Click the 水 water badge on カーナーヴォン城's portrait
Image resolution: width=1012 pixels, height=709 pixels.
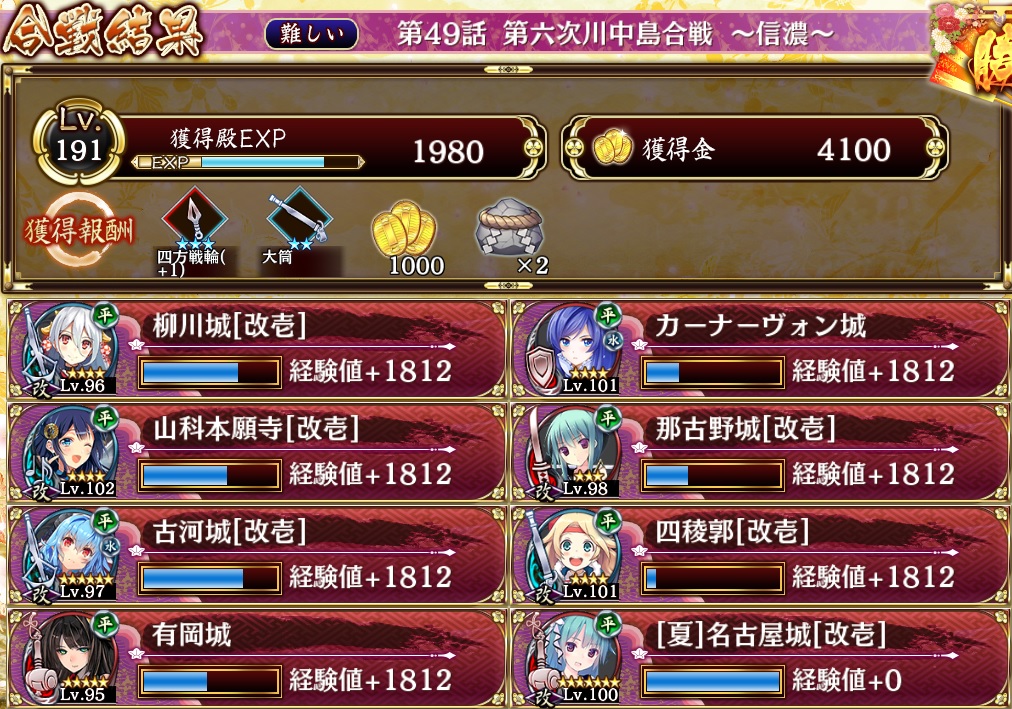click(612, 339)
